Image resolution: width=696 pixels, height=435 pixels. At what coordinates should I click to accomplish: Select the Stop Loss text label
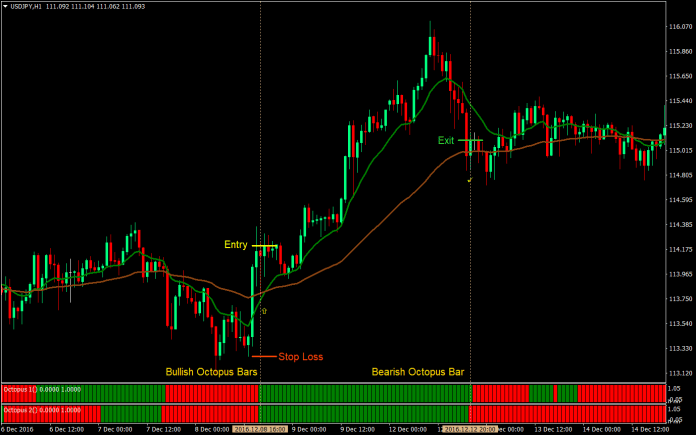click(x=301, y=356)
